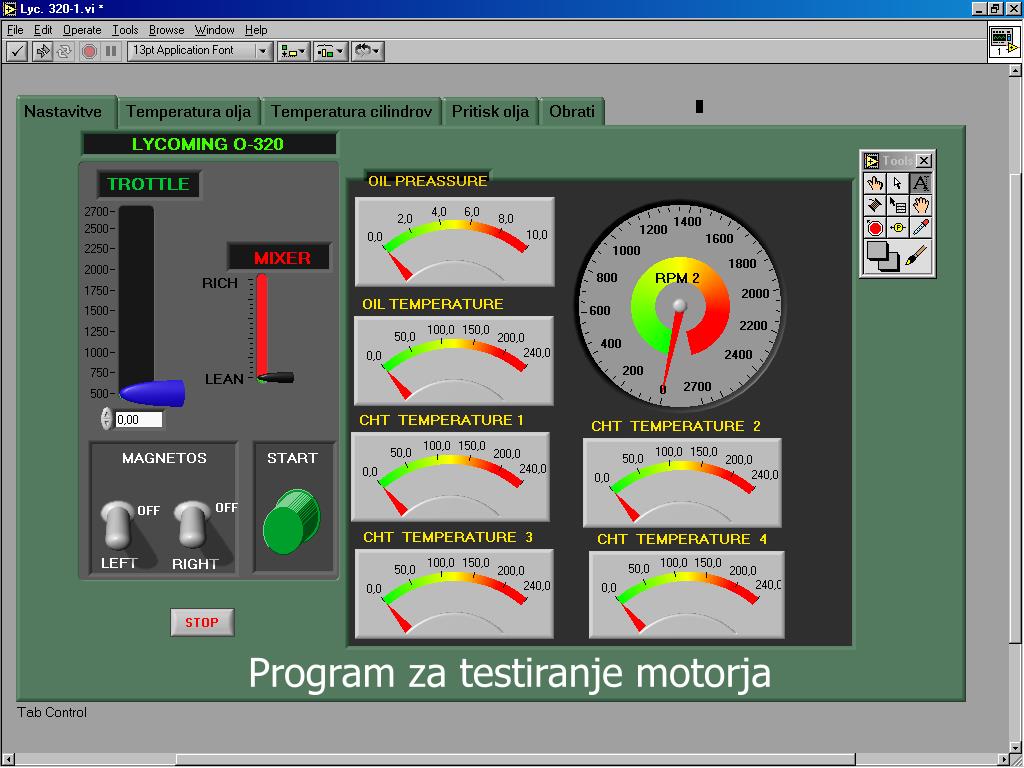This screenshot has height=768, width=1024.
Task: Click the OIL PREASSURE meter
Action: [455, 242]
